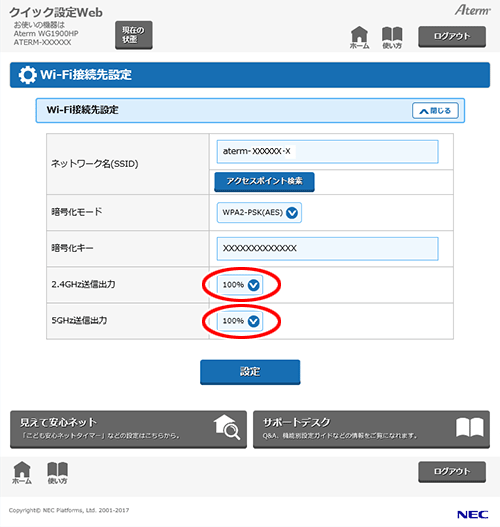The width and height of the screenshot is (500, 527).
Task: Click the Copyright NEC Platforms text
Action: coord(69,510)
